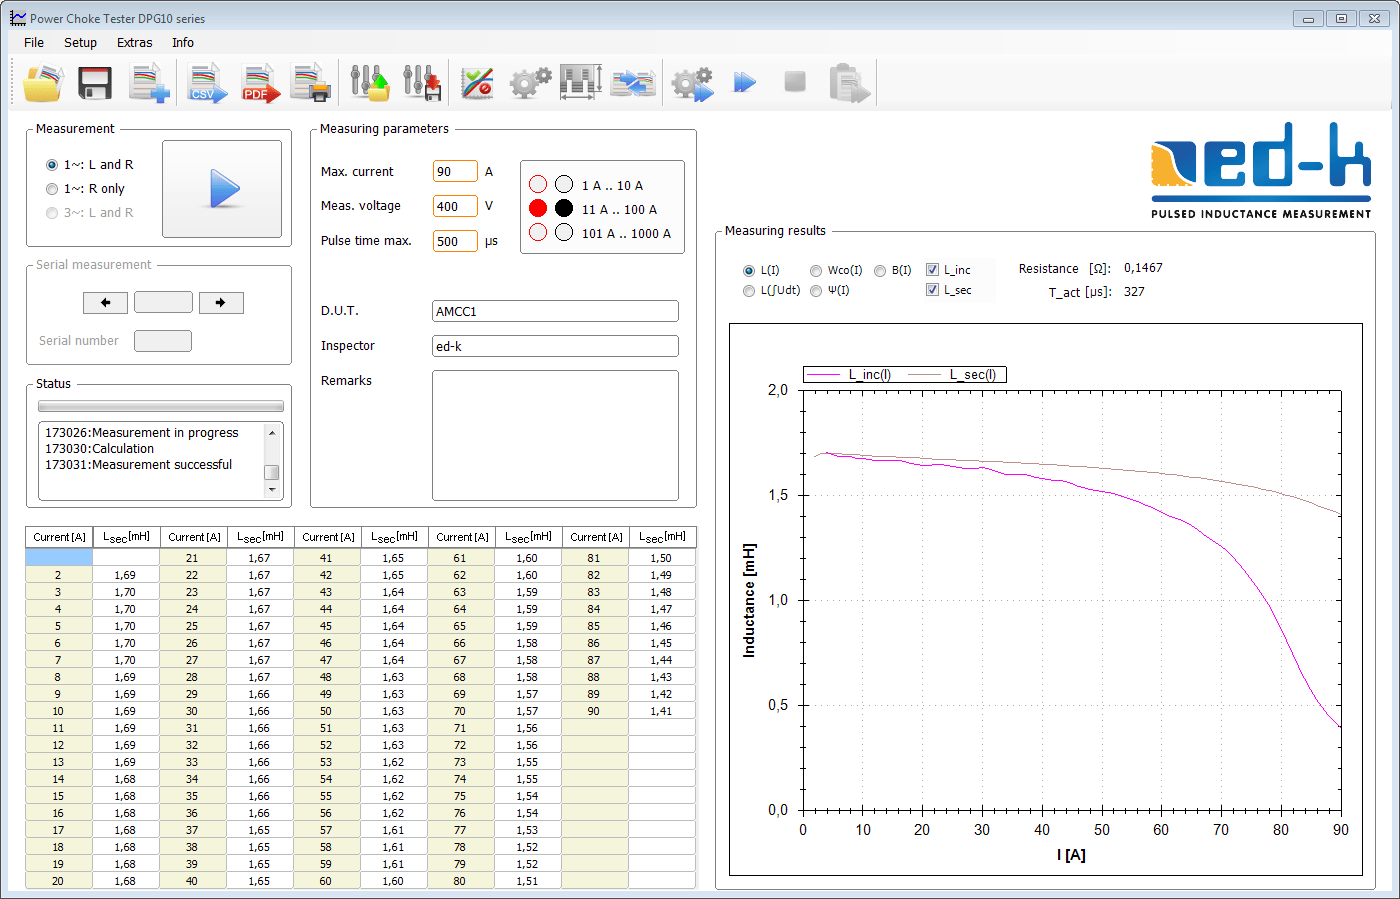Uncheck the L_inc curve checkbox
Image resolution: width=1400 pixels, height=899 pixels.
point(932,270)
